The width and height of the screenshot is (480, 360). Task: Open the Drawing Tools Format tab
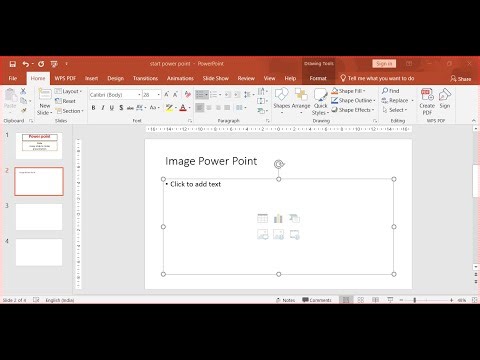[x=318, y=78]
